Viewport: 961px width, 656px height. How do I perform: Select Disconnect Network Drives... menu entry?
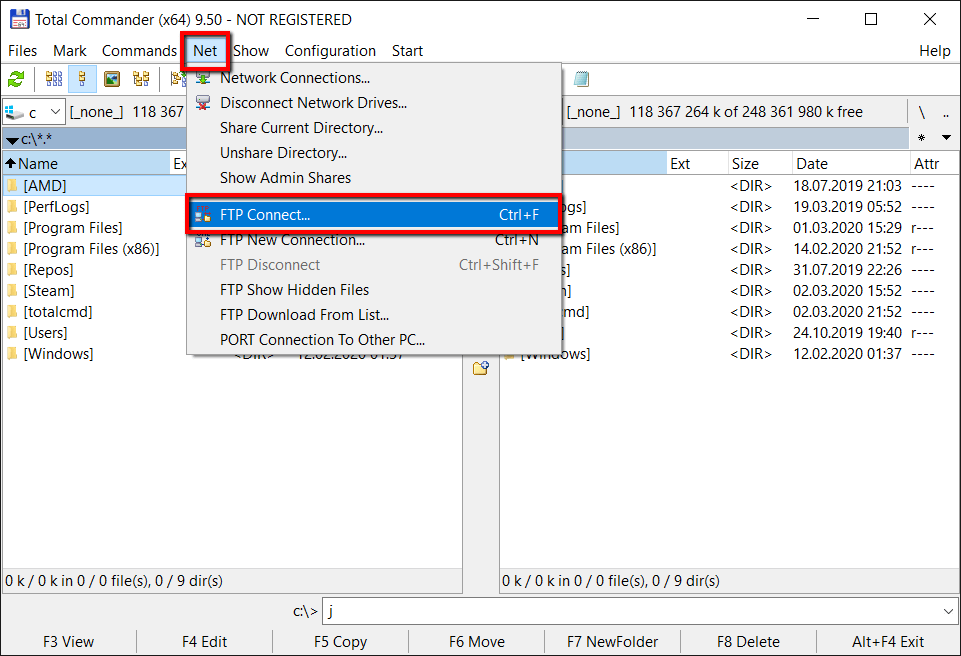pos(374,103)
